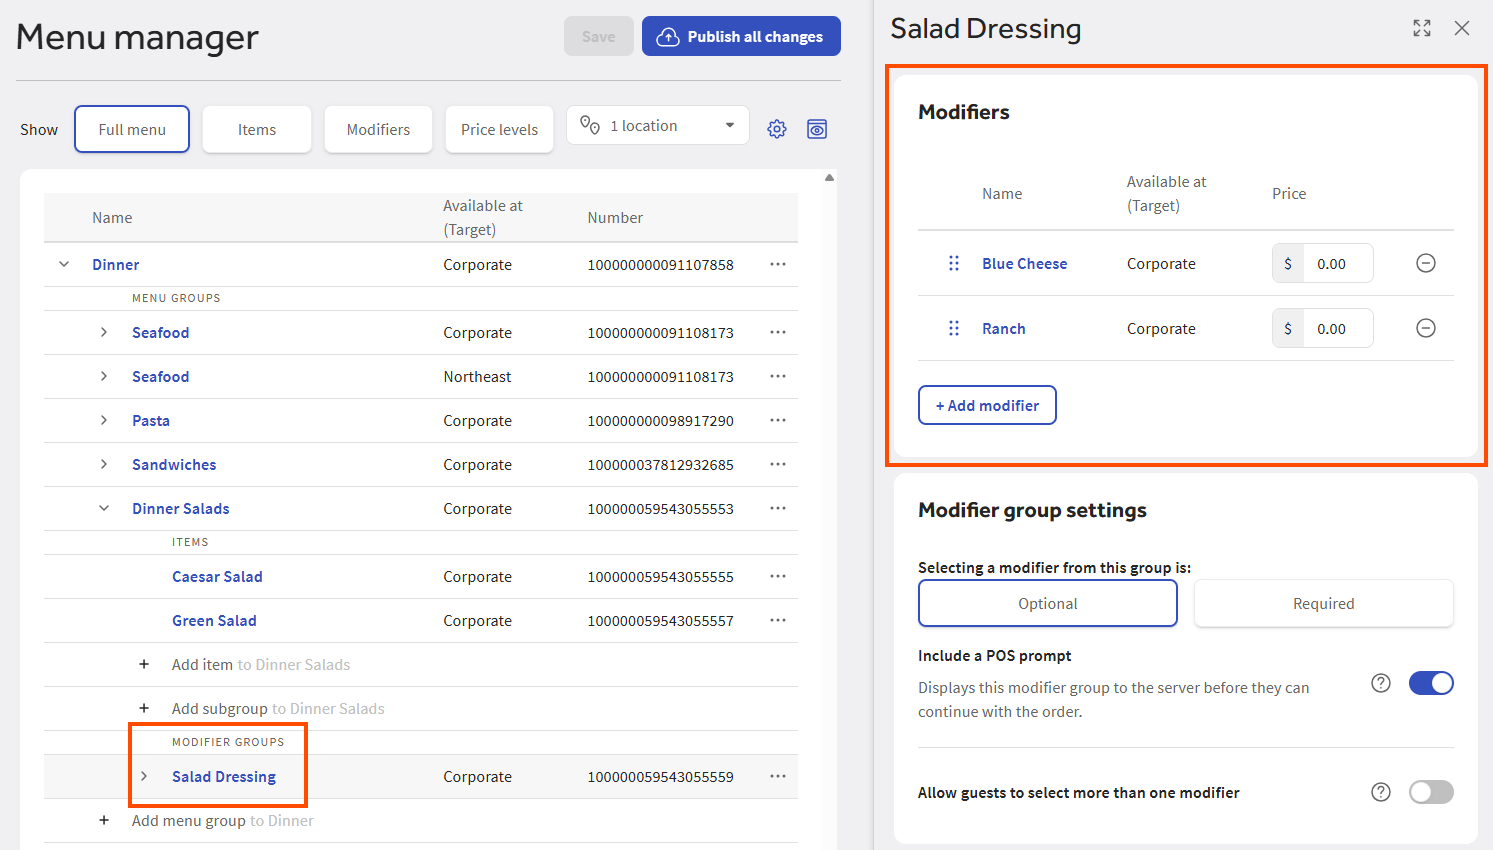Image resolution: width=1493 pixels, height=850 pixels.
Task: Select the Required option
Action: coord(1323,603)
